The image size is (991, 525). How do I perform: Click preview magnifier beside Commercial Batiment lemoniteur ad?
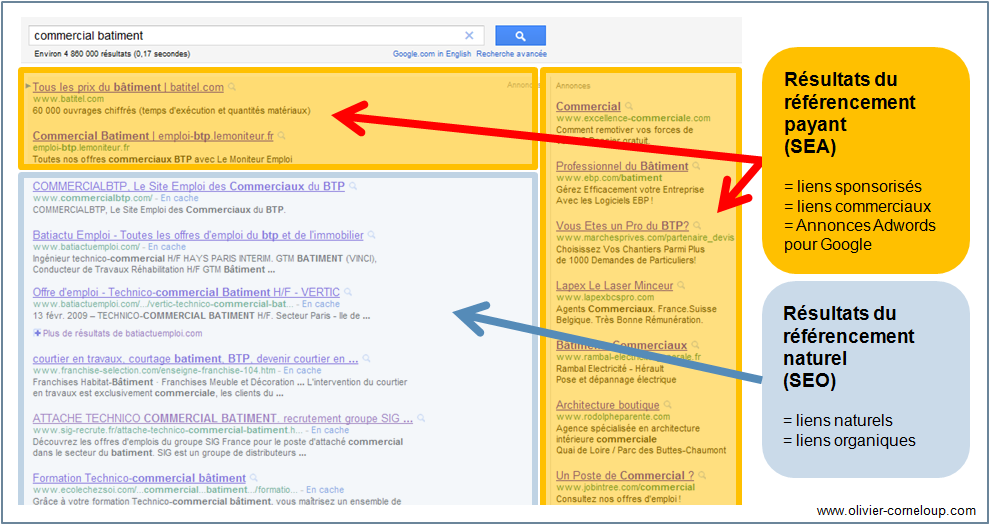click(282, 136)
